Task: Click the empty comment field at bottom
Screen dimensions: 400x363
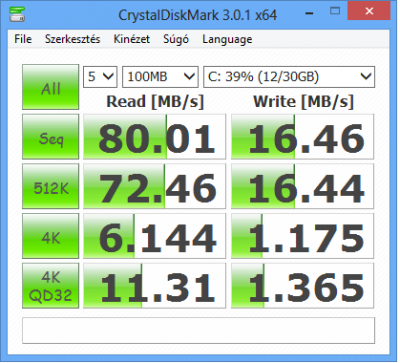Action: 198,330
